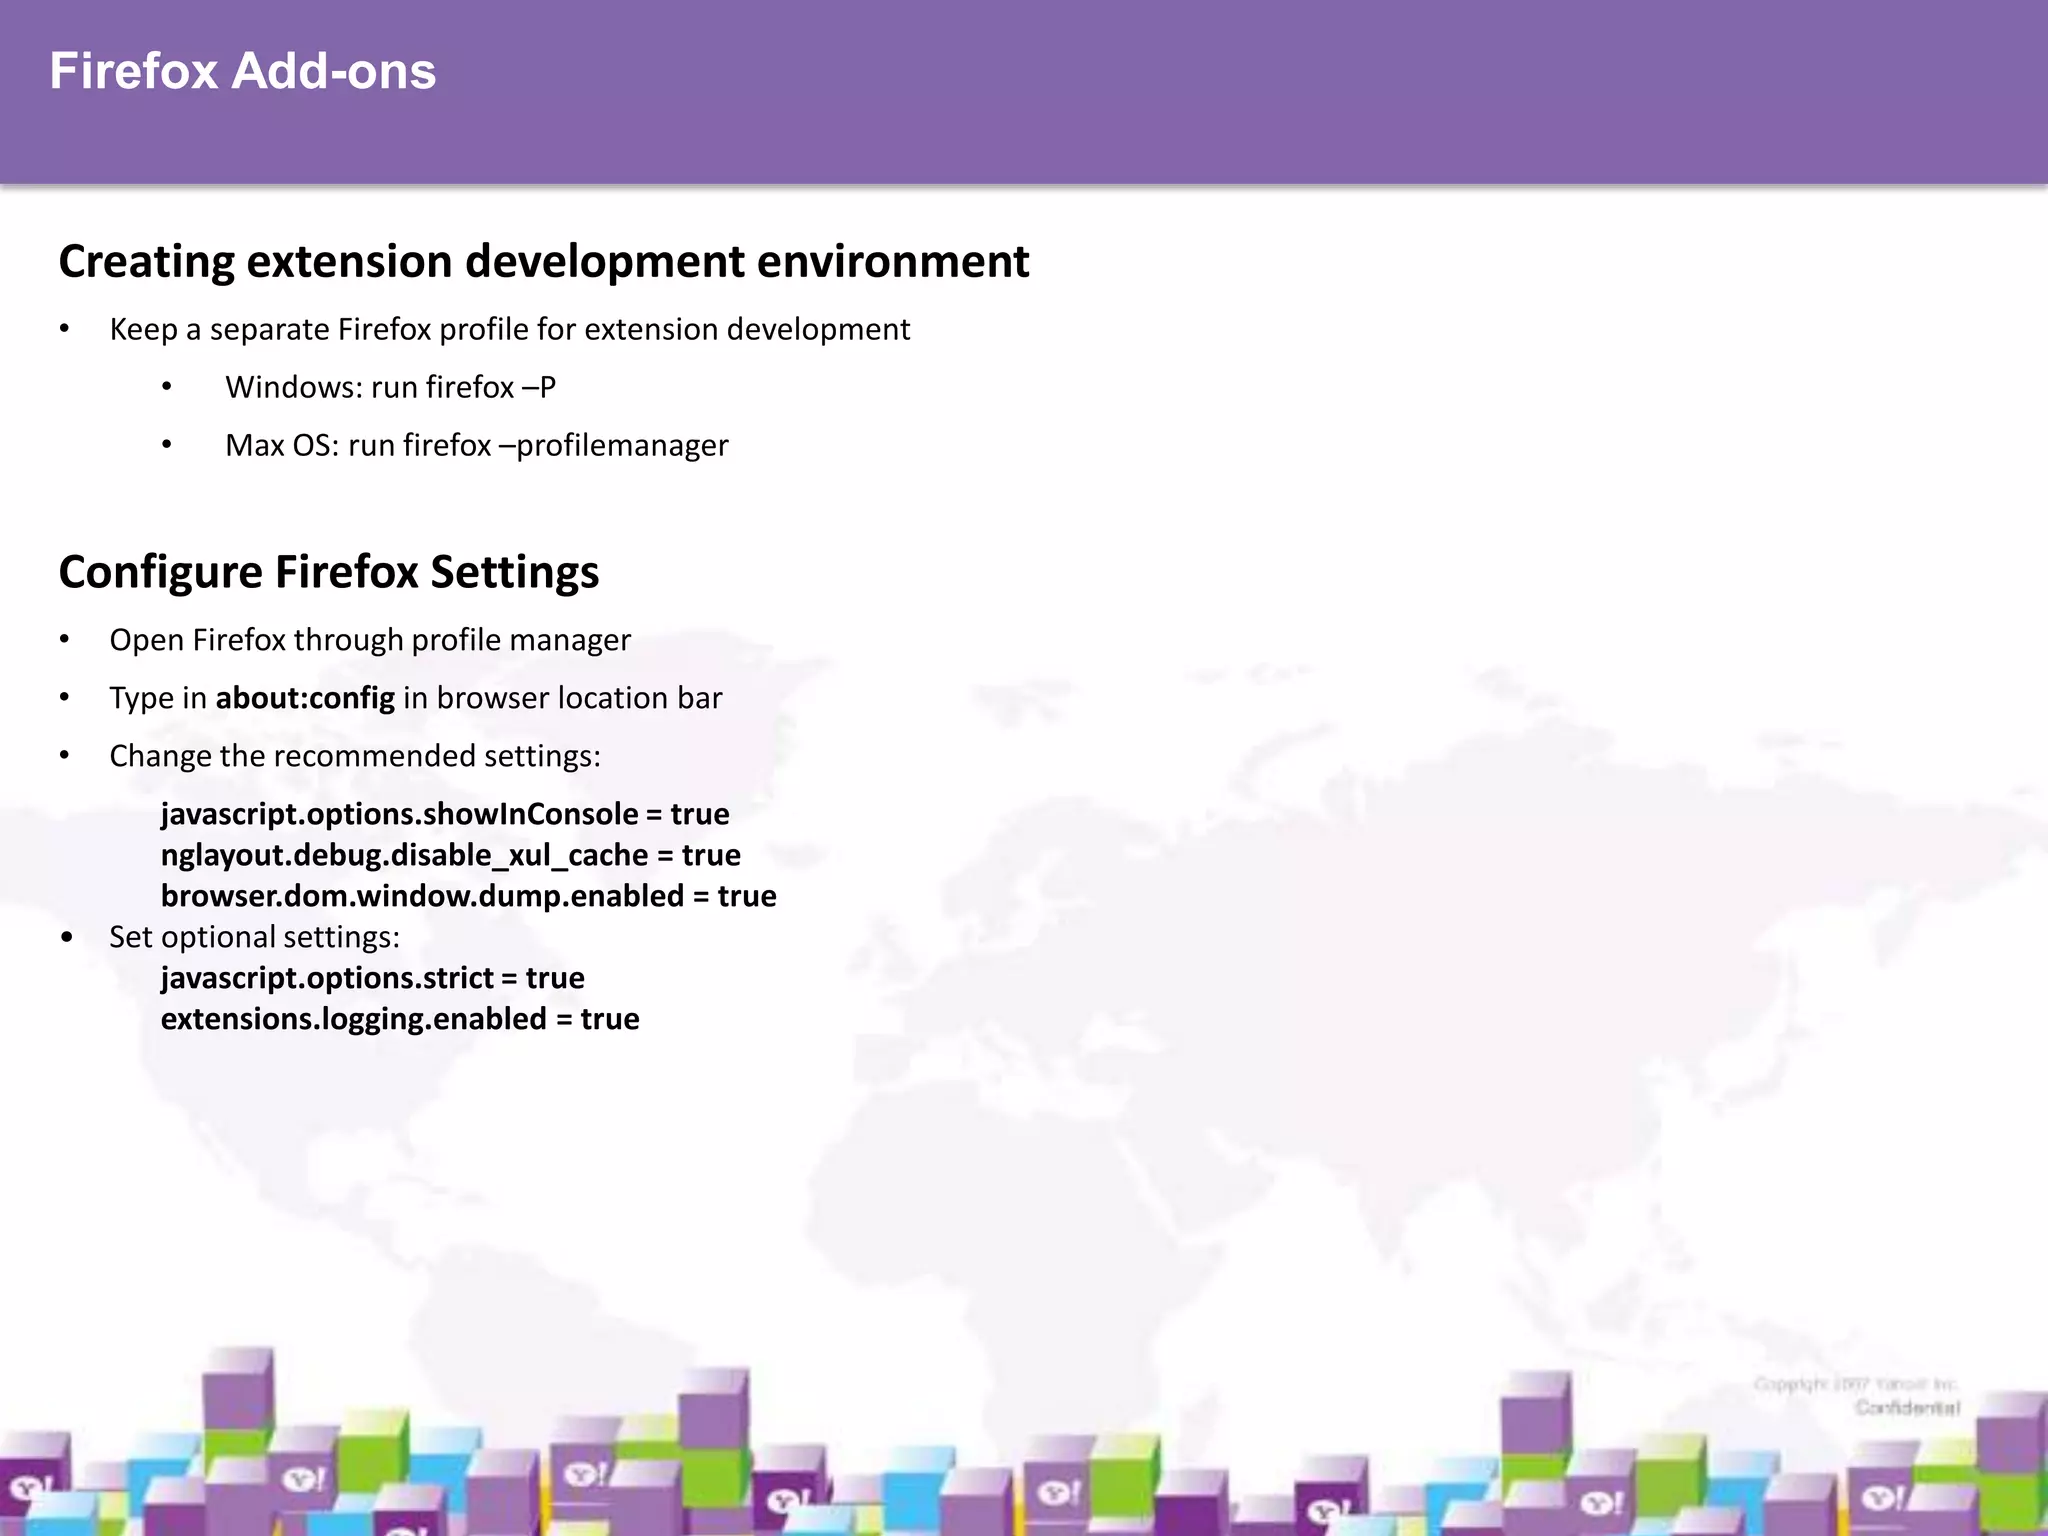Click 'javascript.options.showInConsole = true' line
Screen dimensions: 2048x1536
(445, 814)
